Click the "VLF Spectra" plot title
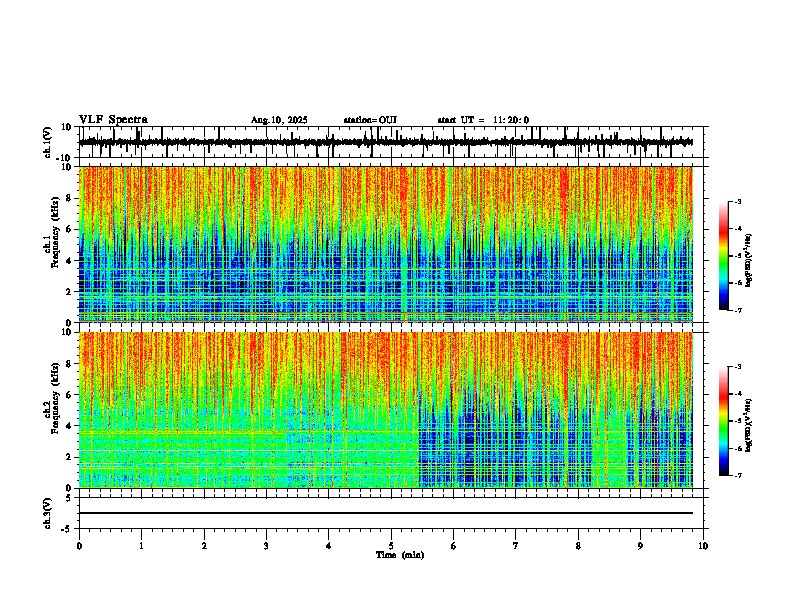 [x=113, y=120]
